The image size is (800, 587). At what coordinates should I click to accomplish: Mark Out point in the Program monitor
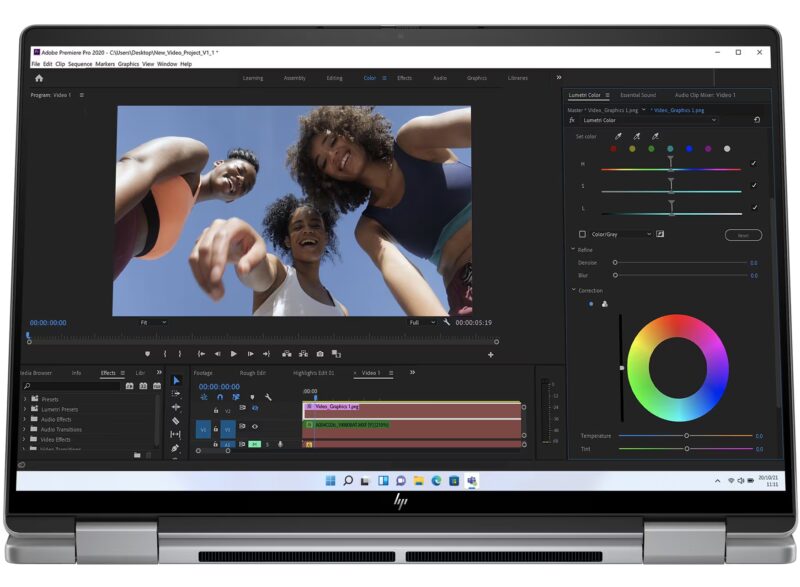point(180,353)
